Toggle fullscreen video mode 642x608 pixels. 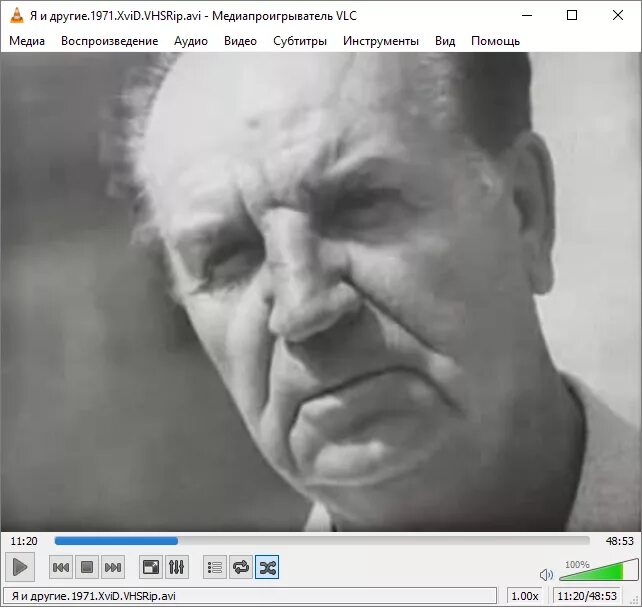click(151, 567)
